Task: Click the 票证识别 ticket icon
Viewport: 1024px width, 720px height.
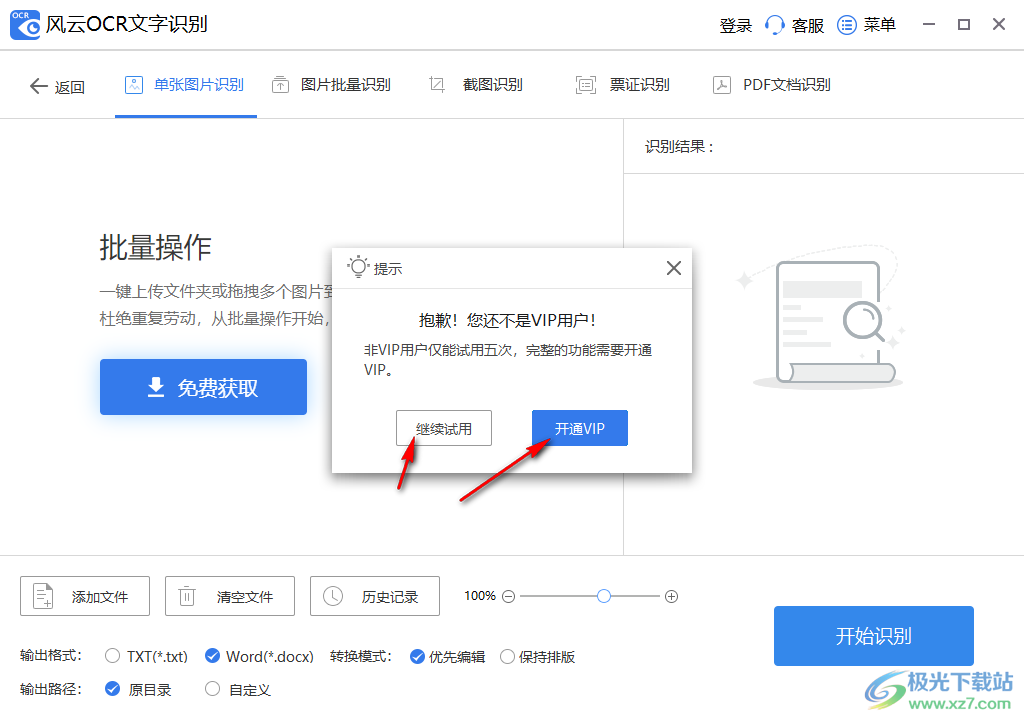Action: [585, 85]
